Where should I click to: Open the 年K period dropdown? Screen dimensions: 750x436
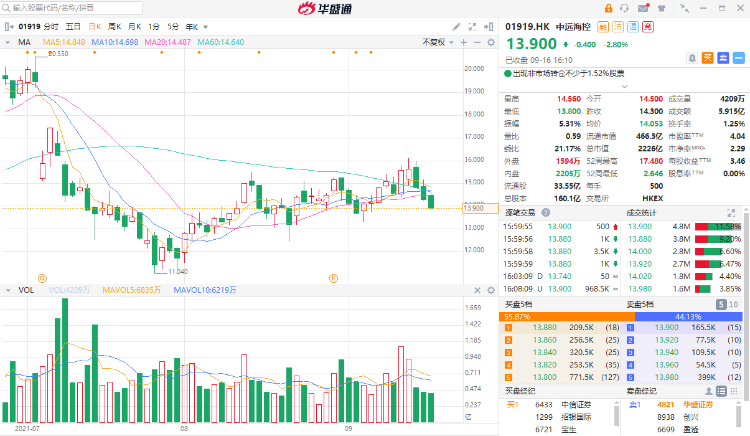195,25
